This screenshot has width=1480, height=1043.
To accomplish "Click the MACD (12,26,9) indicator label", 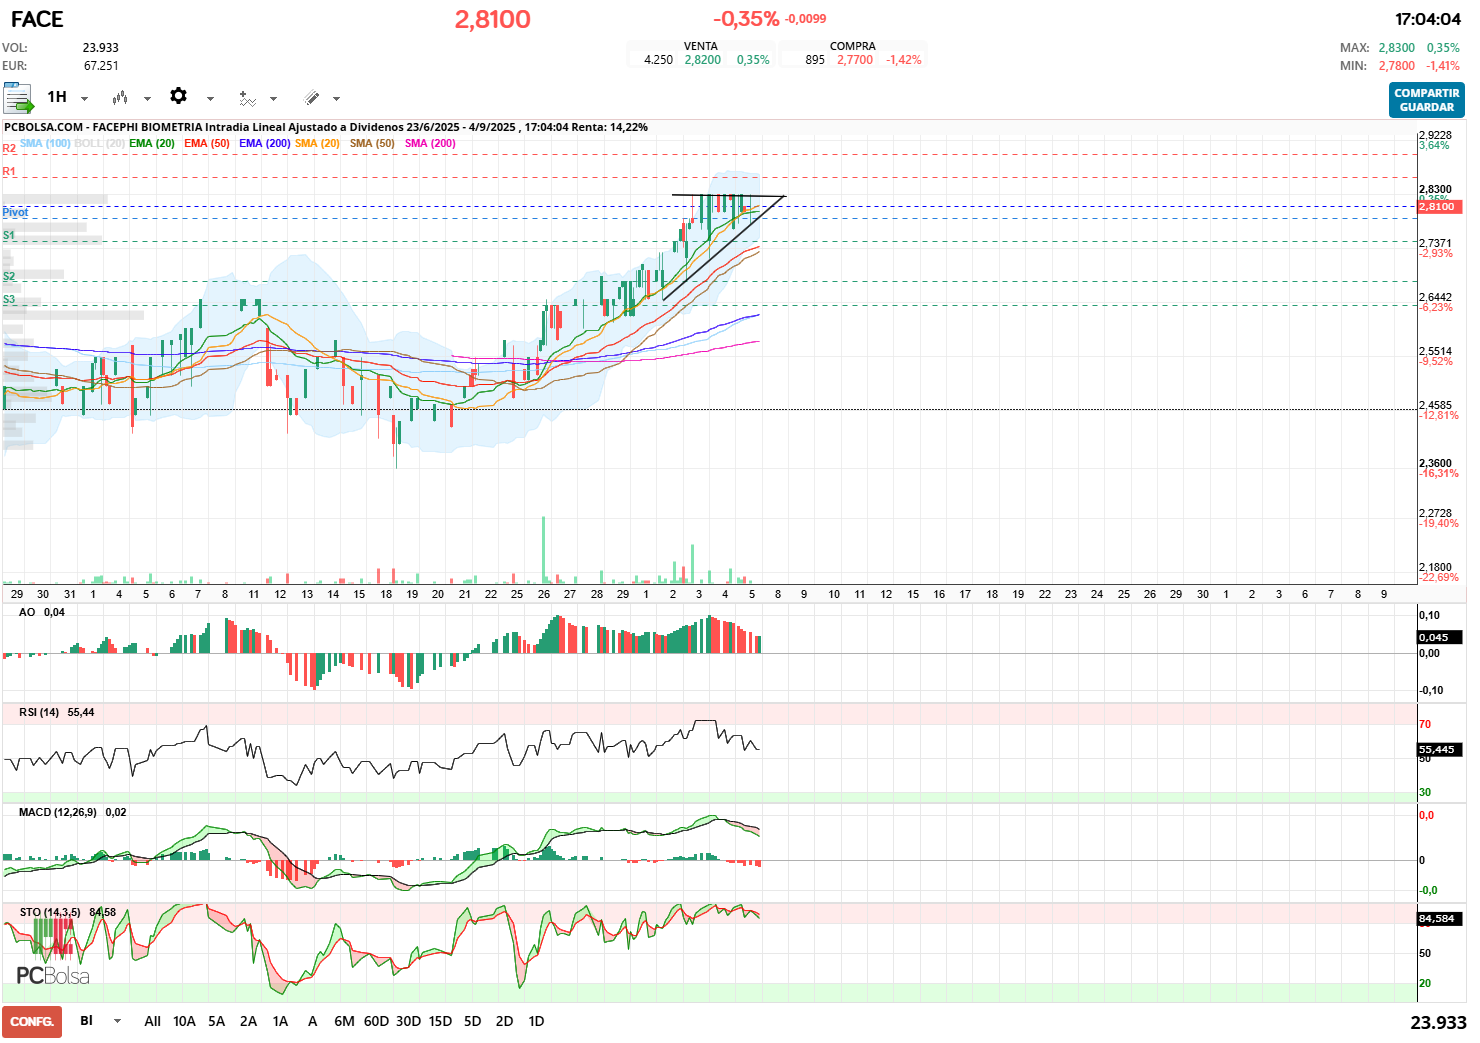I will [58, 812].
